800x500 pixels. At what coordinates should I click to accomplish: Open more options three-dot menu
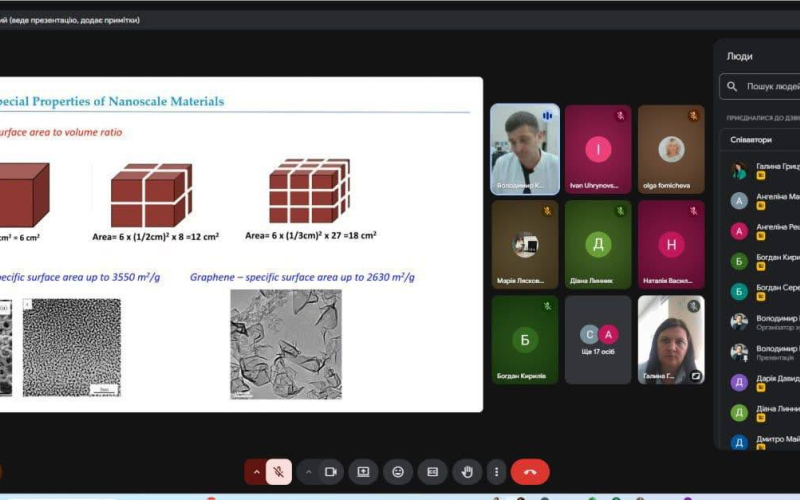pos(496,472)
